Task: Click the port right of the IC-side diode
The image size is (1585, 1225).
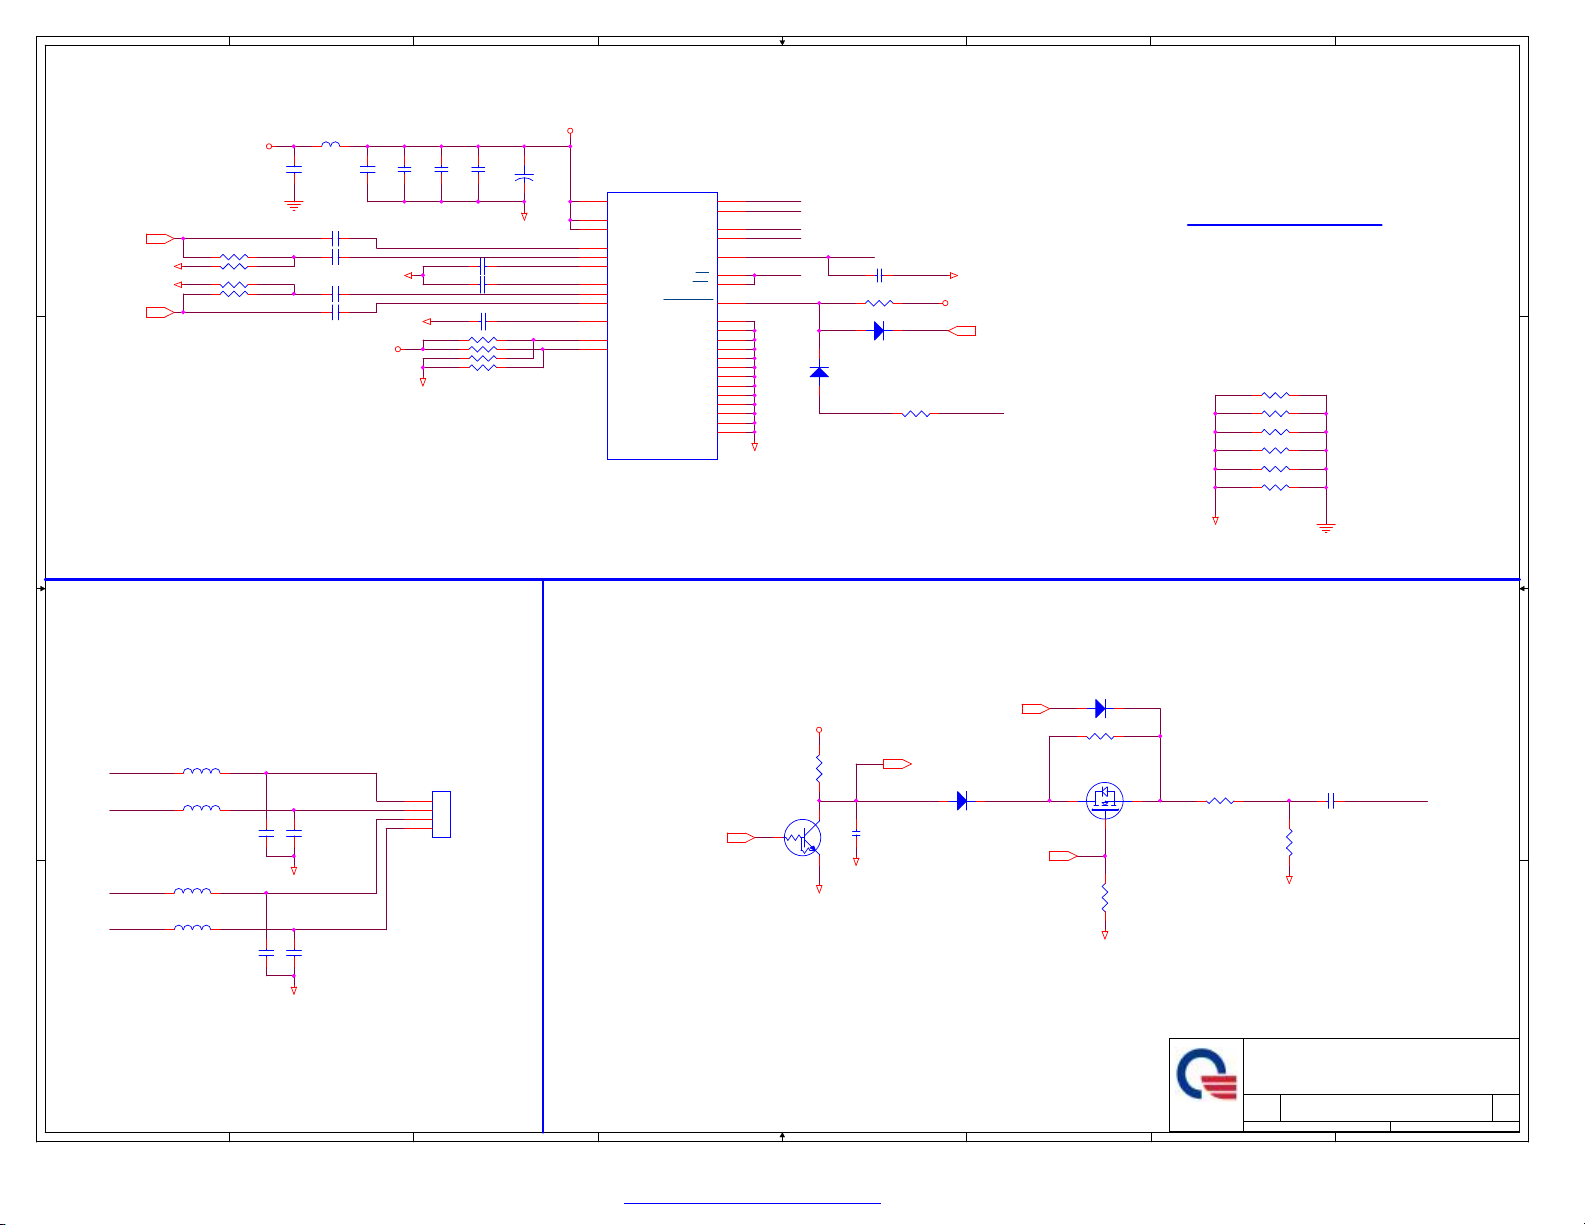Action: 961,330
